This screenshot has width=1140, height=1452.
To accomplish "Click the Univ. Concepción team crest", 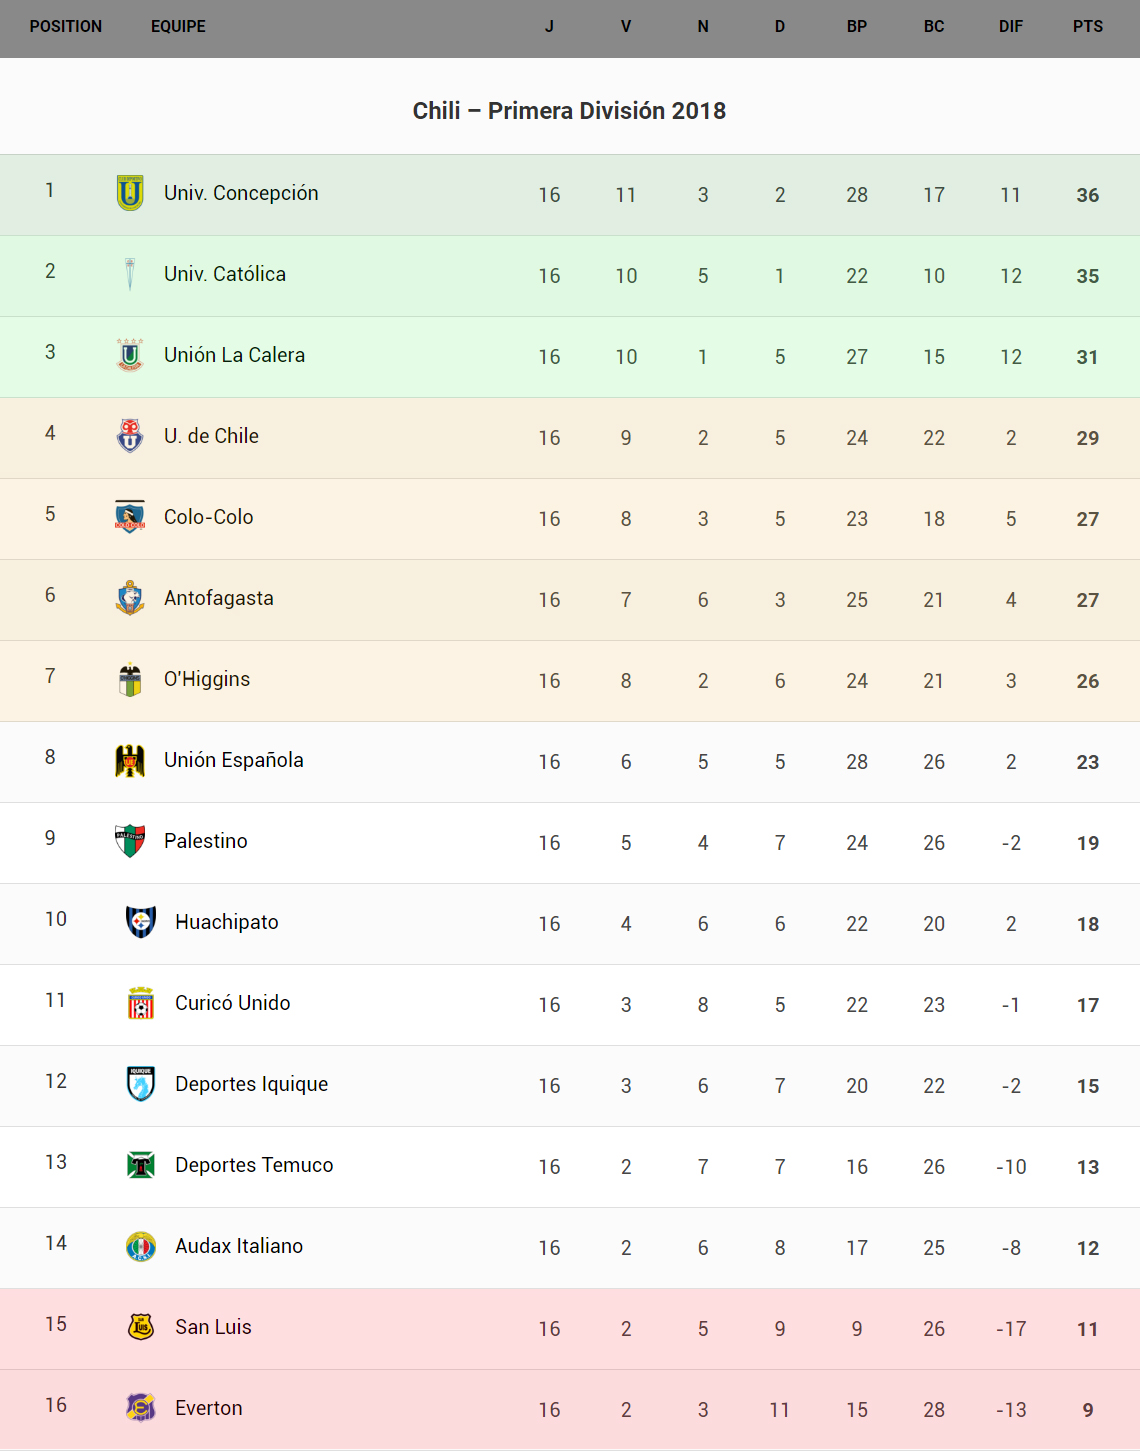I will (x=130, y=193).
